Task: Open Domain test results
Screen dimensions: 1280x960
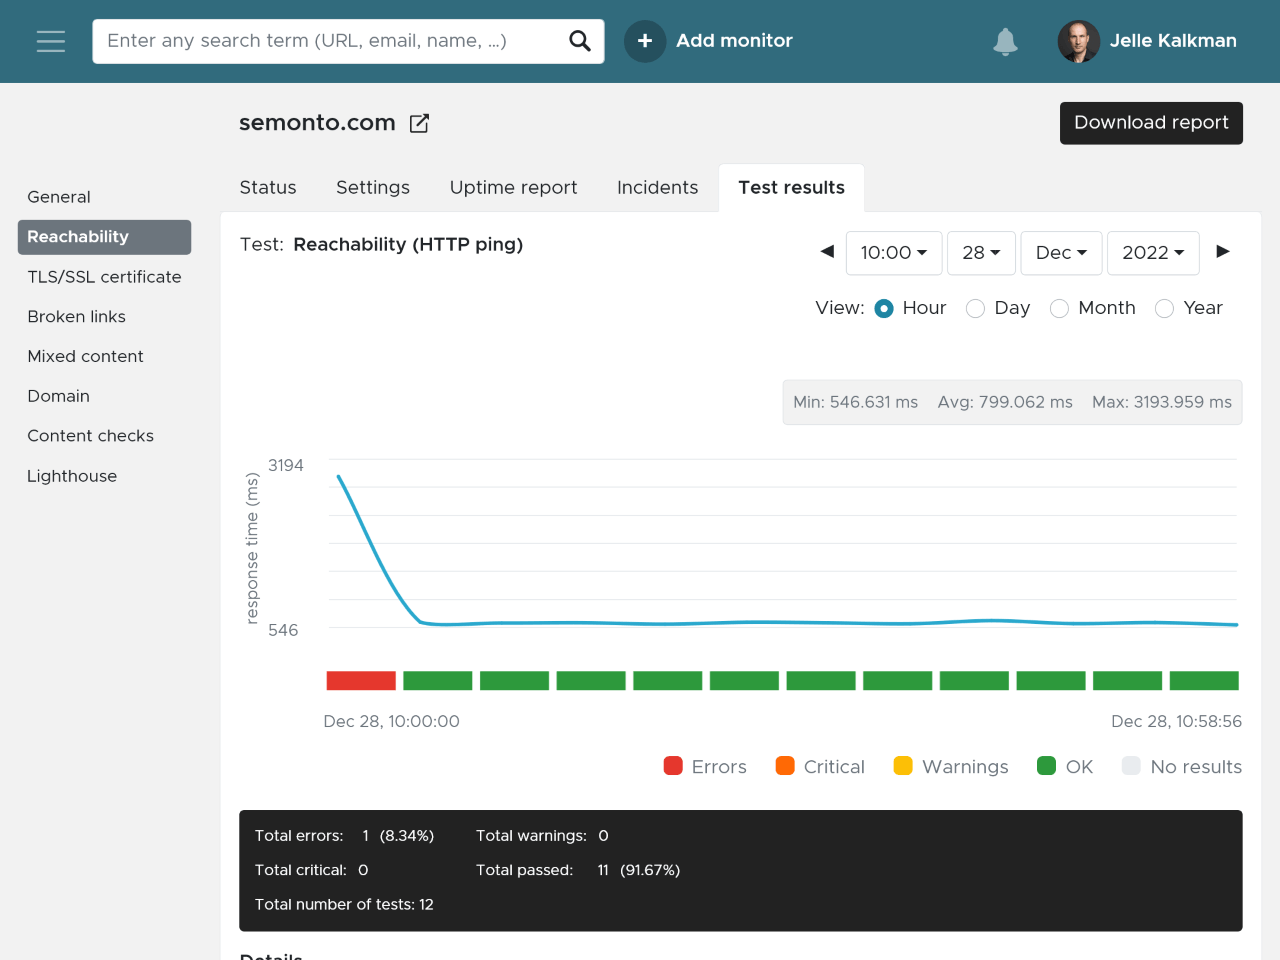Action: coord(58,397)
